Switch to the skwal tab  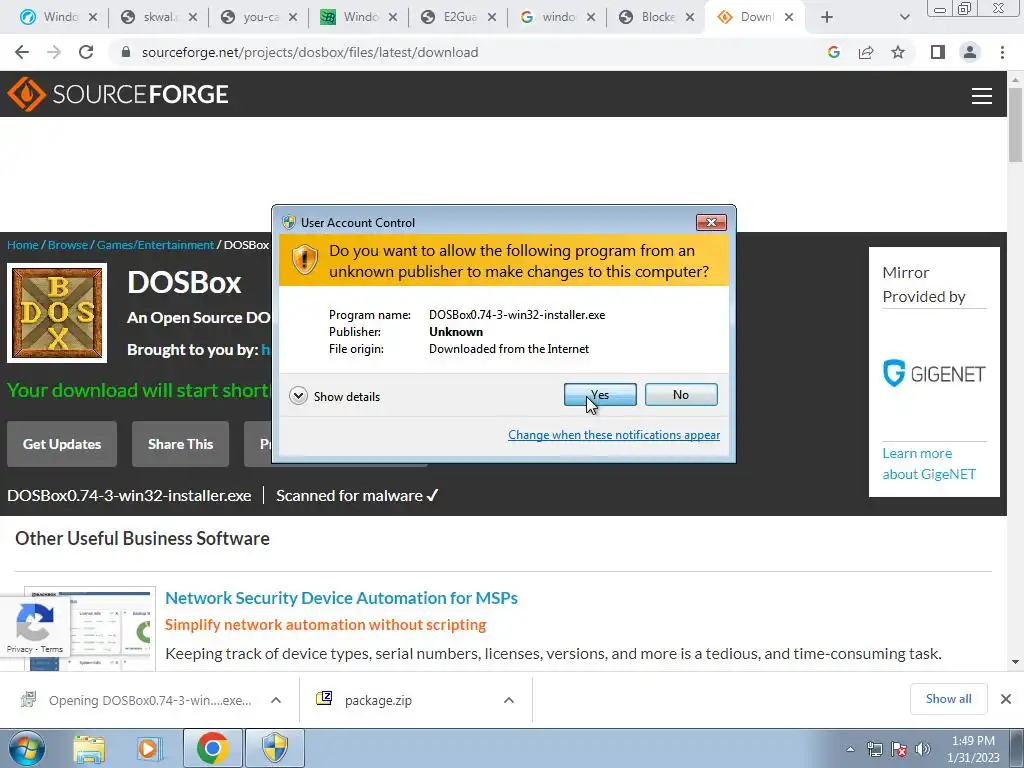(159, 17)
